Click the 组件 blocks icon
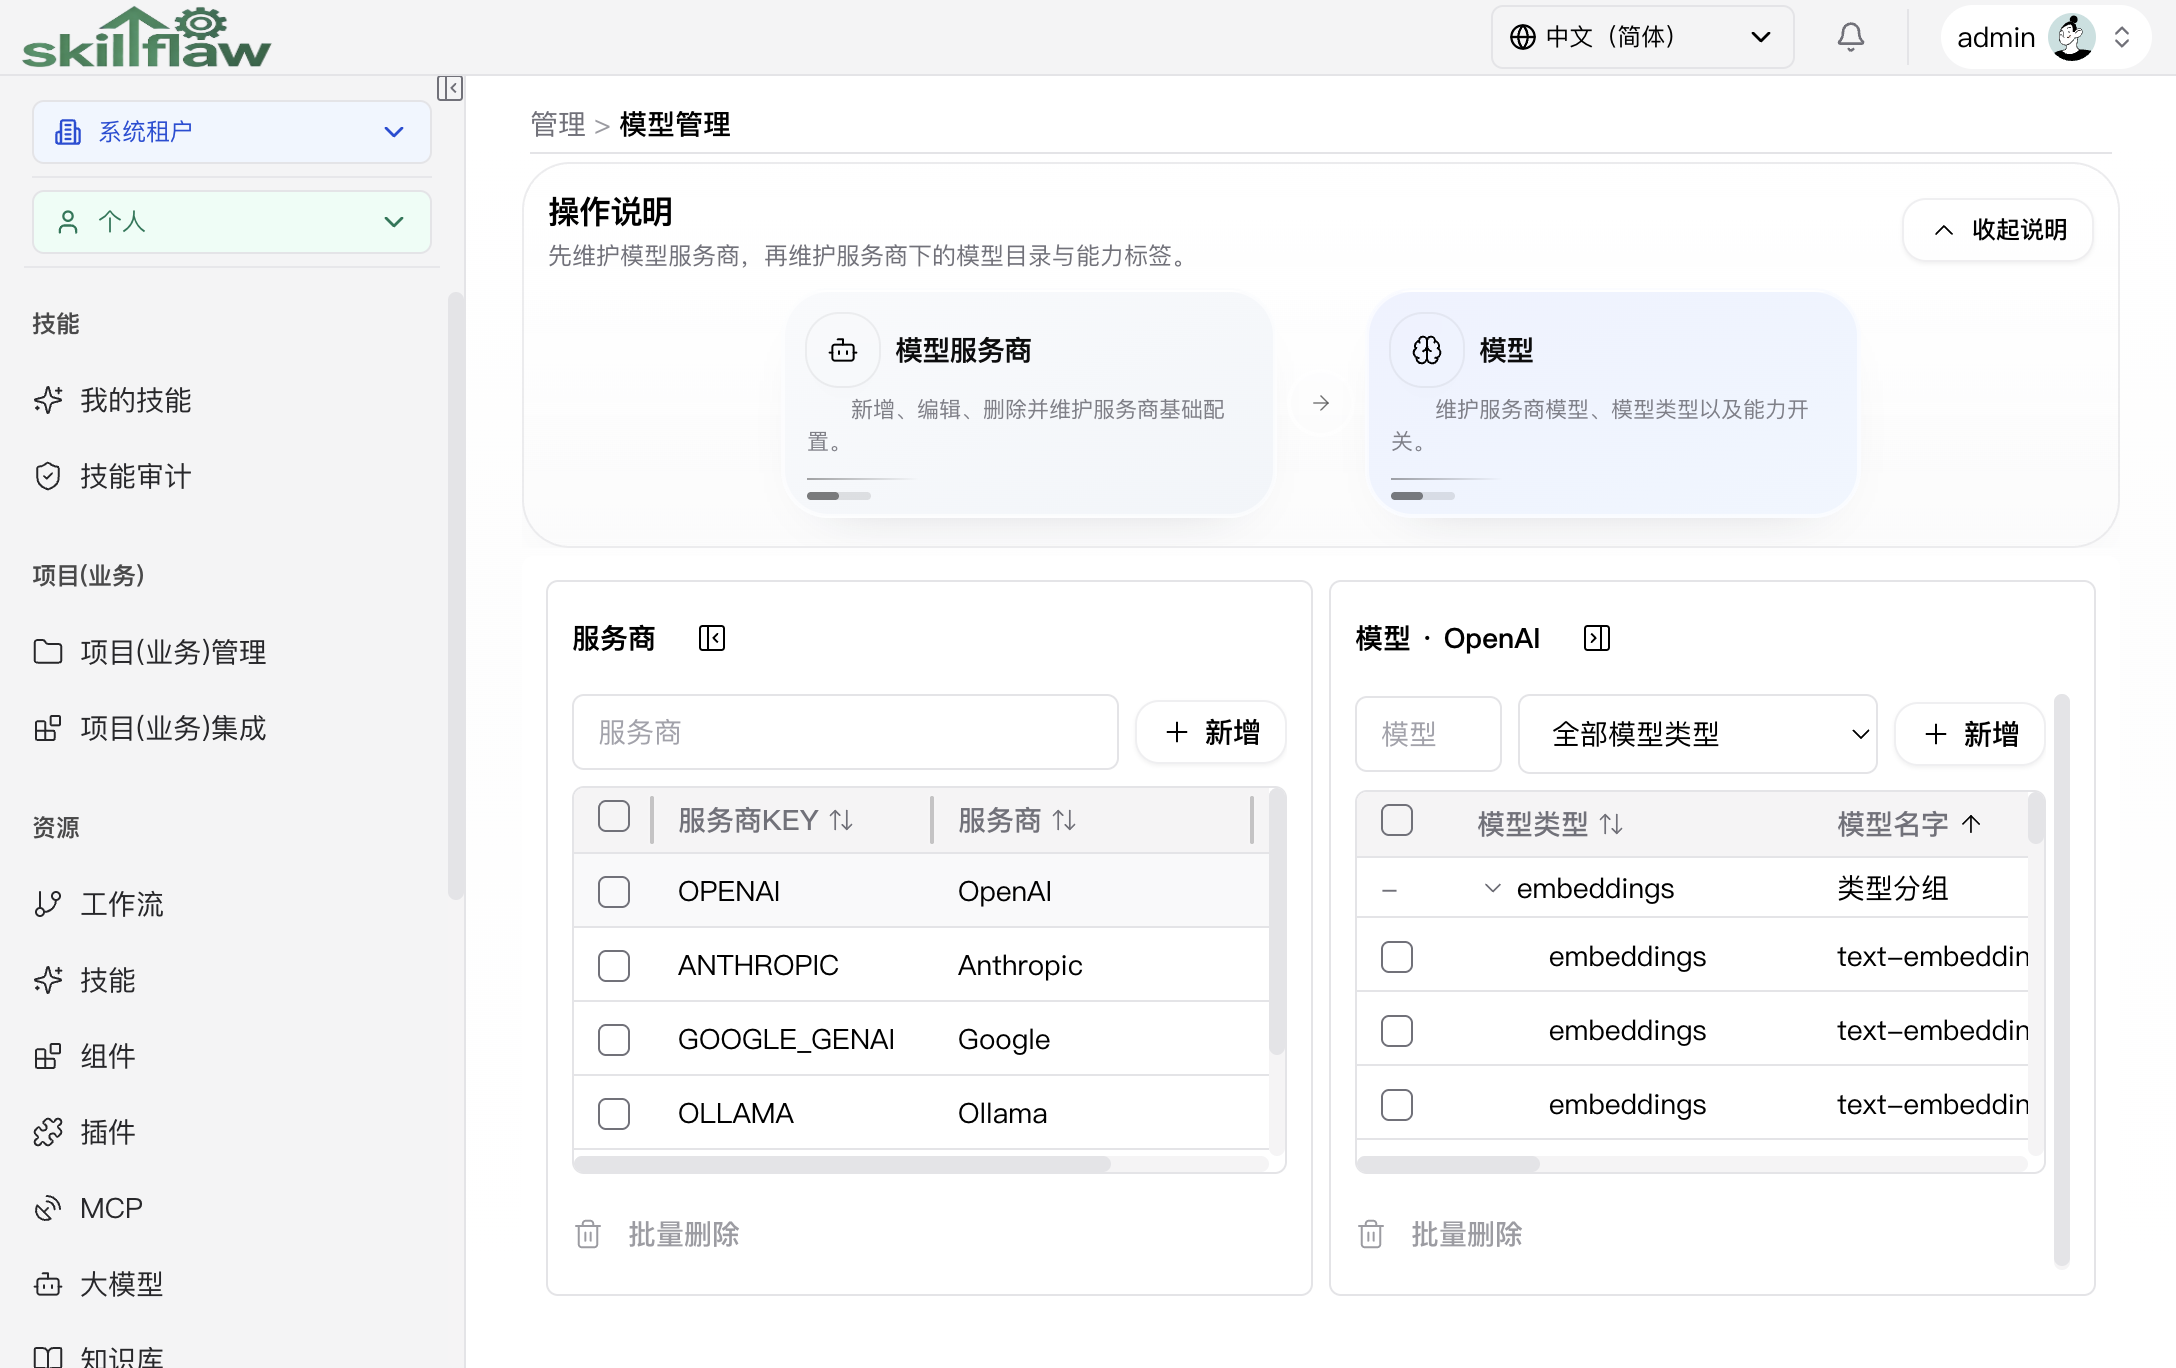Image resolution: width=2176 pixels, height=1368 pixels. 48,1056
